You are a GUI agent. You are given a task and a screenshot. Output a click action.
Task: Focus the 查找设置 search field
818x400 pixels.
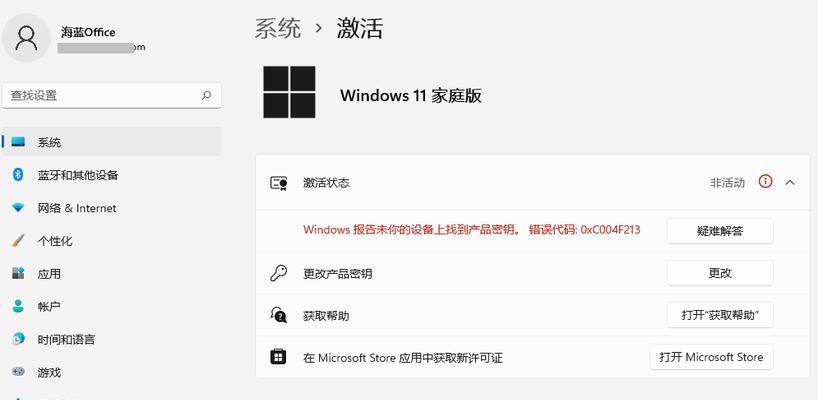point(112,95)
